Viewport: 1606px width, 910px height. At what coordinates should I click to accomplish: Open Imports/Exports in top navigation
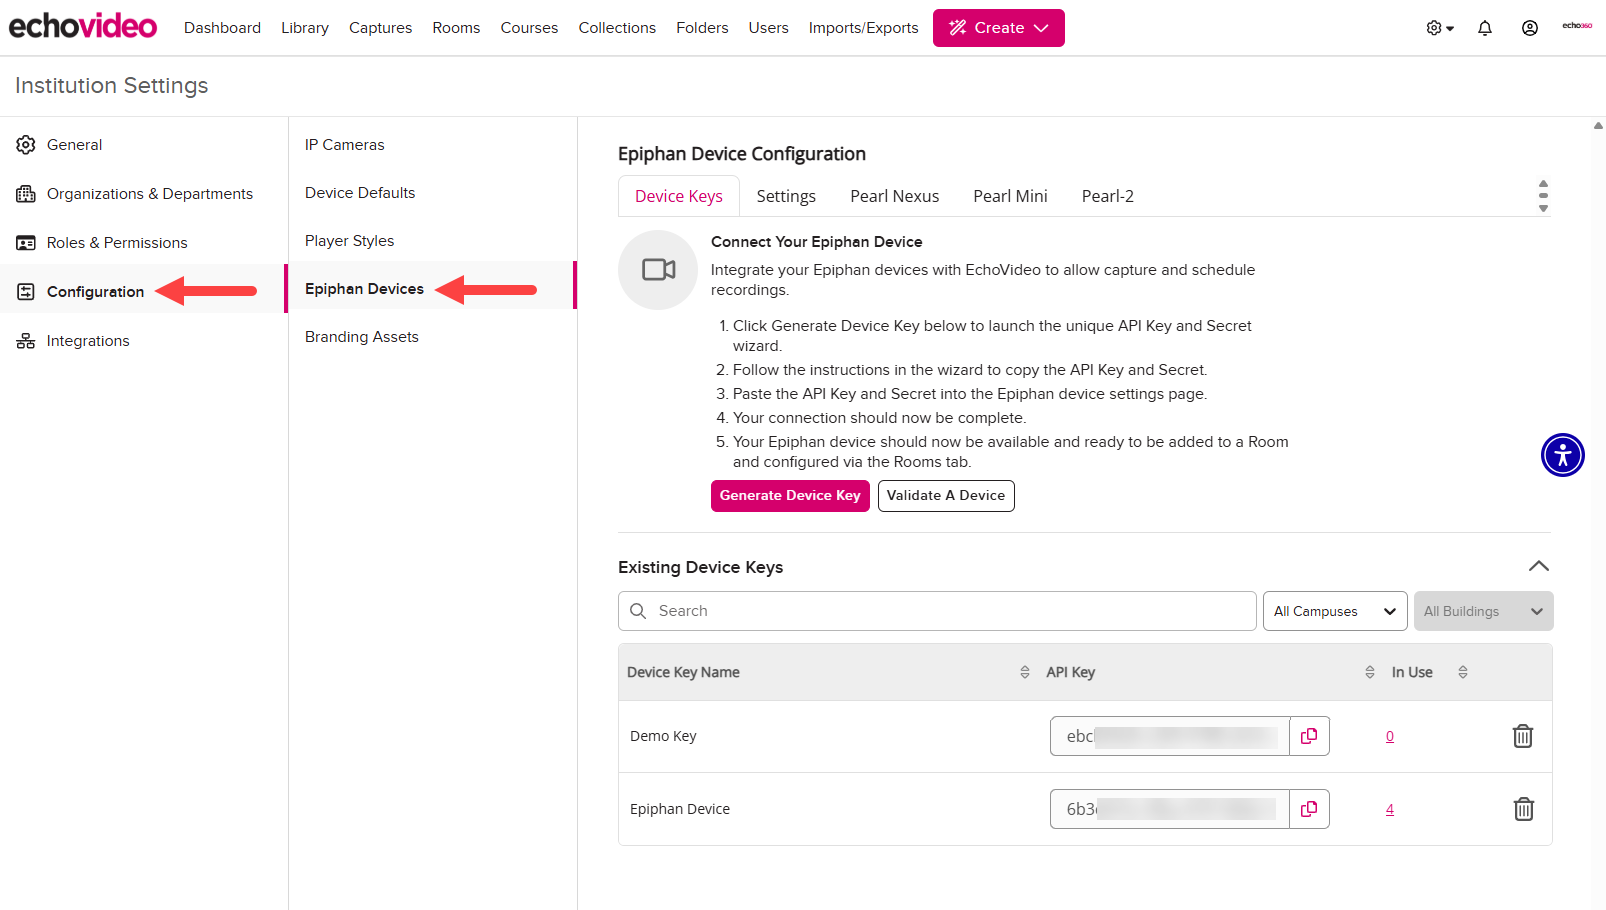[x=863, y=28]
